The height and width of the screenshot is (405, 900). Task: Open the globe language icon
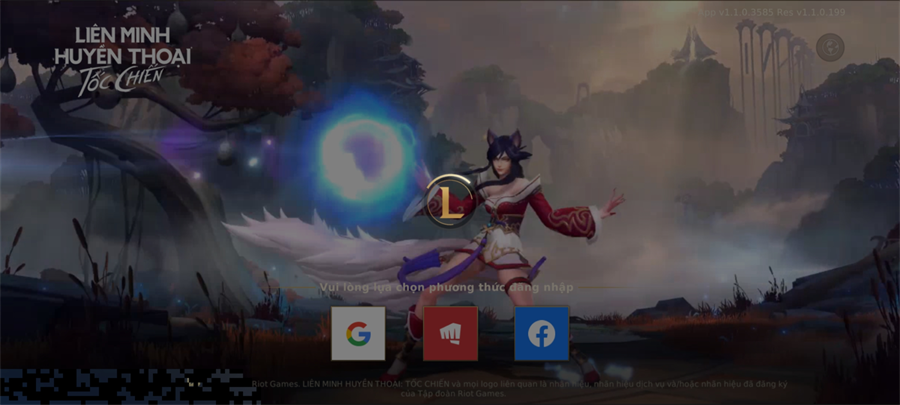830,47
